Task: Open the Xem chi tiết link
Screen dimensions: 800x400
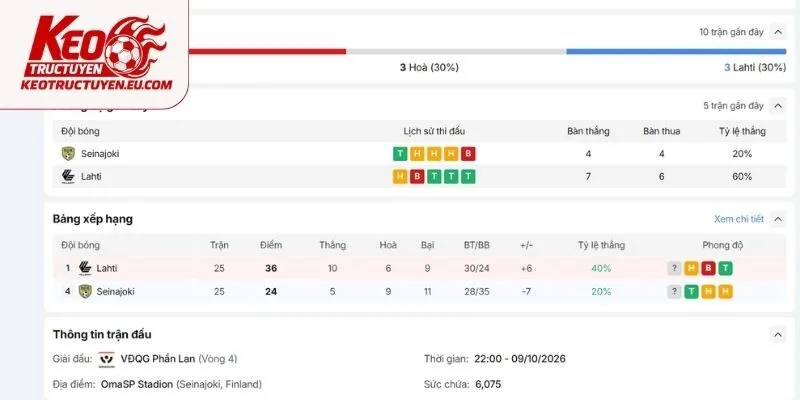Action: coord(739,219)
